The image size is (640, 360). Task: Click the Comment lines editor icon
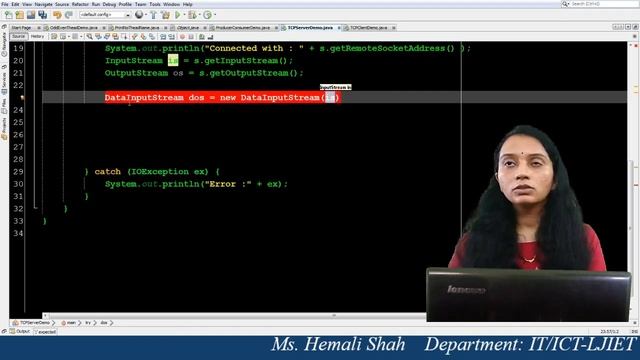point(202,37)
